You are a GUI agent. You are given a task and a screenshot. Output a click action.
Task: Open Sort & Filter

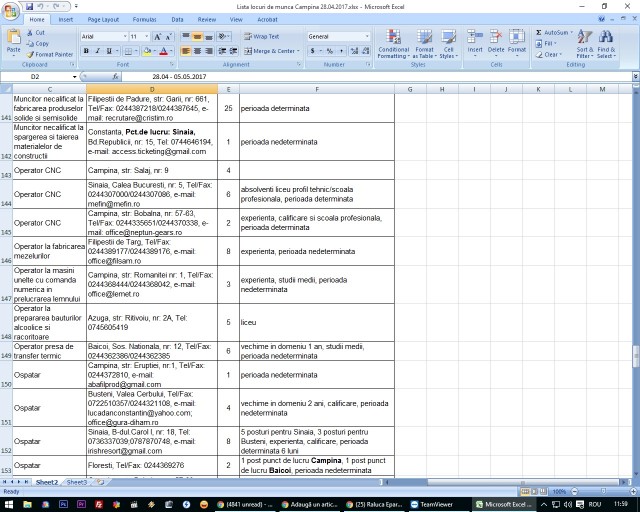point(584,44)
